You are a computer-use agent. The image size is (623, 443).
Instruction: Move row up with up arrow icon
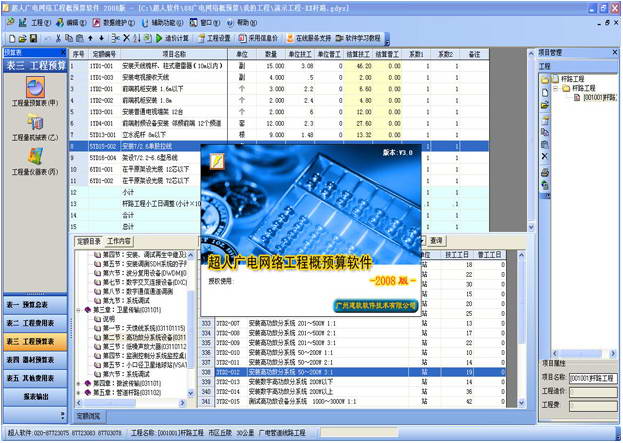91,39
